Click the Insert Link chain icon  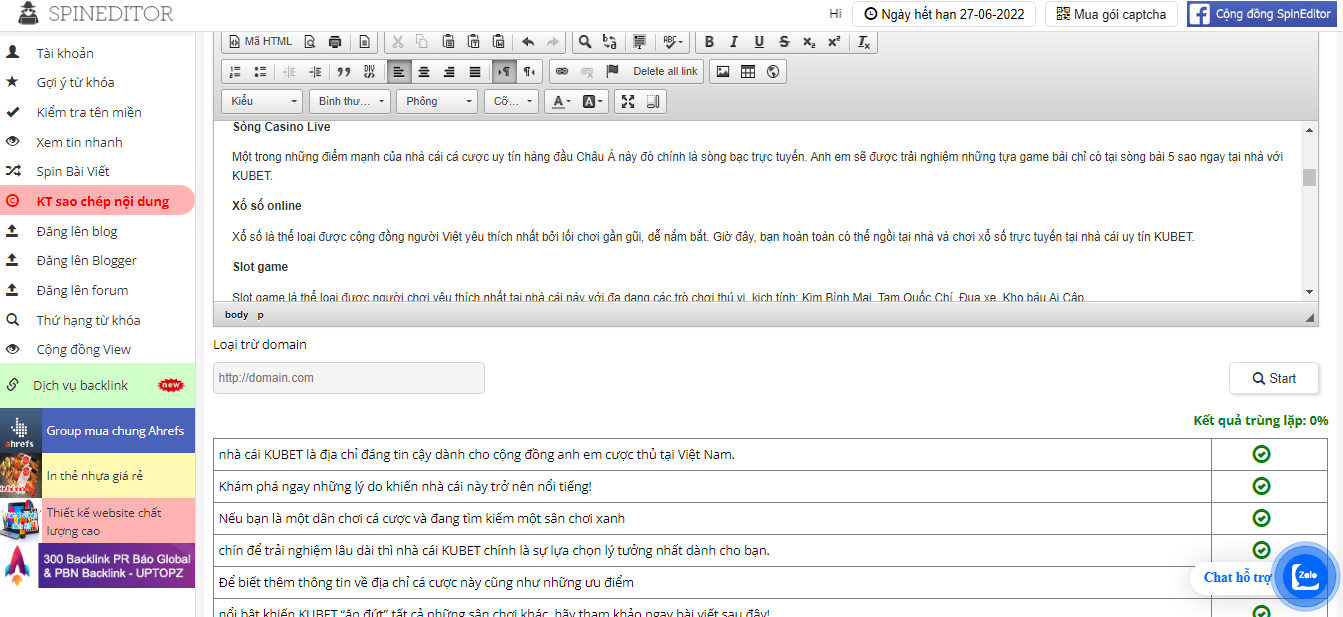pos(562,72)
